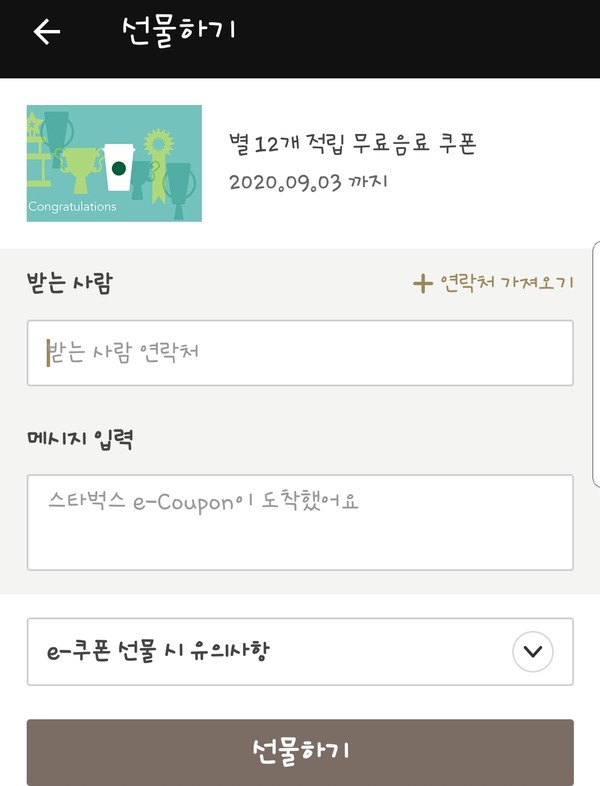Click the 선물하기 header title

click(178, 31)
